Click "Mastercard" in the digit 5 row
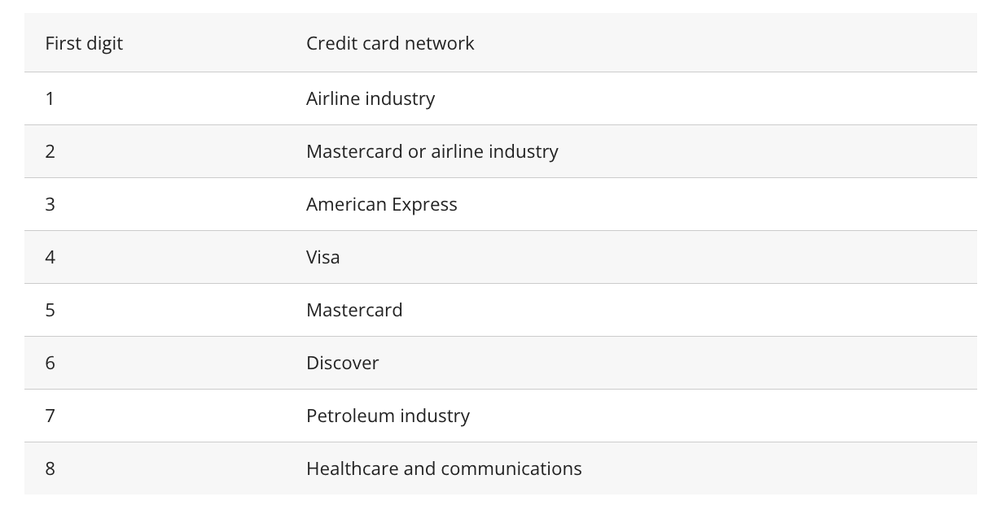Screen dimensions: 1000x514 tap(354, 311)
